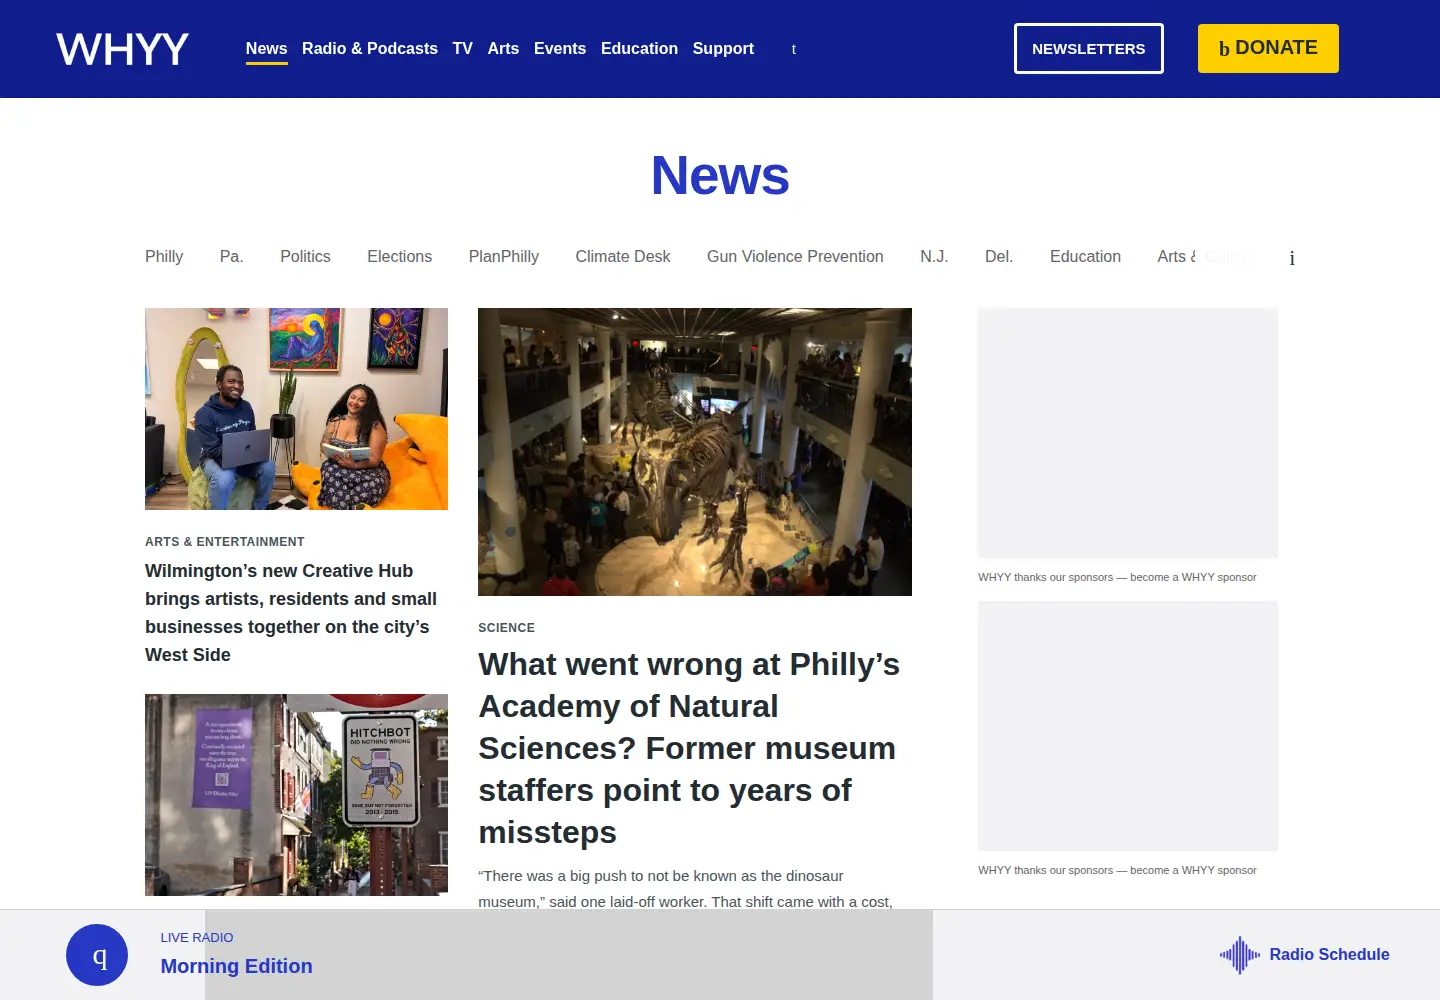
Task: Click the WHYY logo
Action: tap(122, 49)
